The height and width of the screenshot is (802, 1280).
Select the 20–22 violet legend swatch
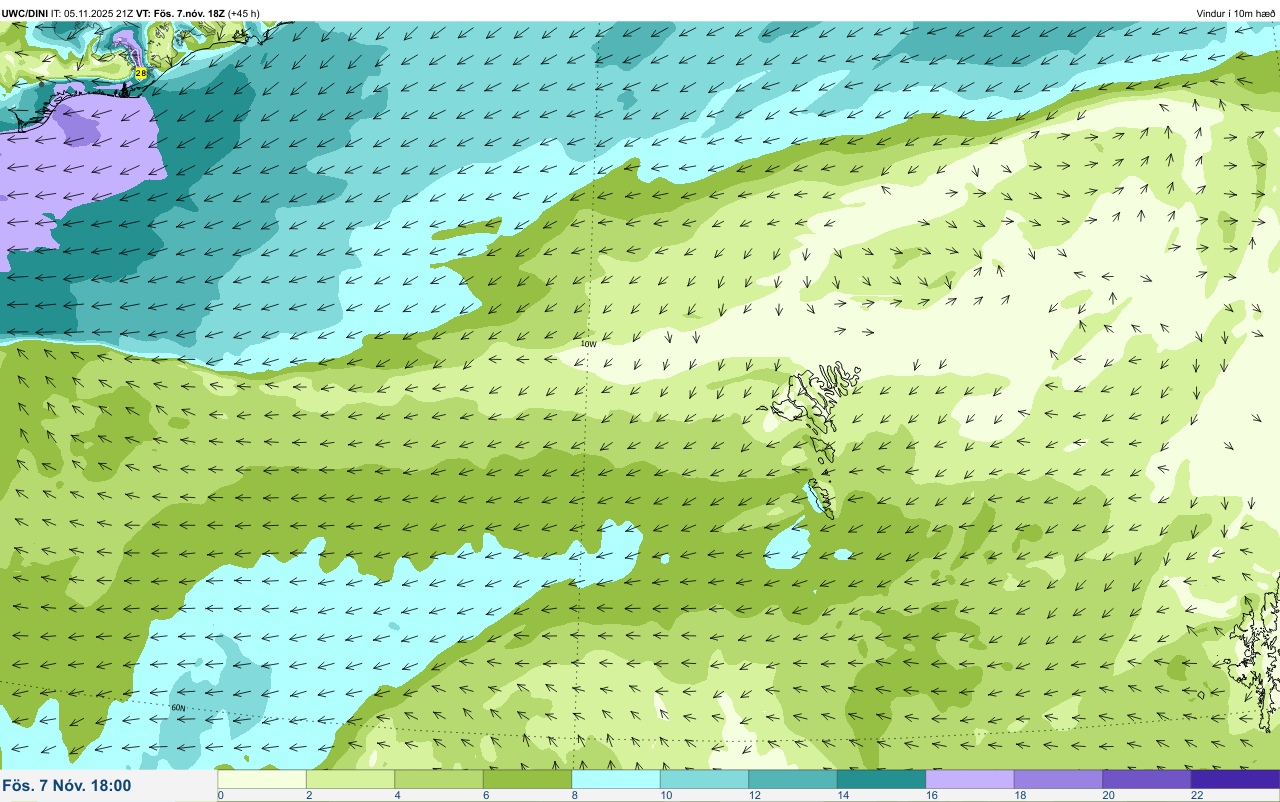1147,779
